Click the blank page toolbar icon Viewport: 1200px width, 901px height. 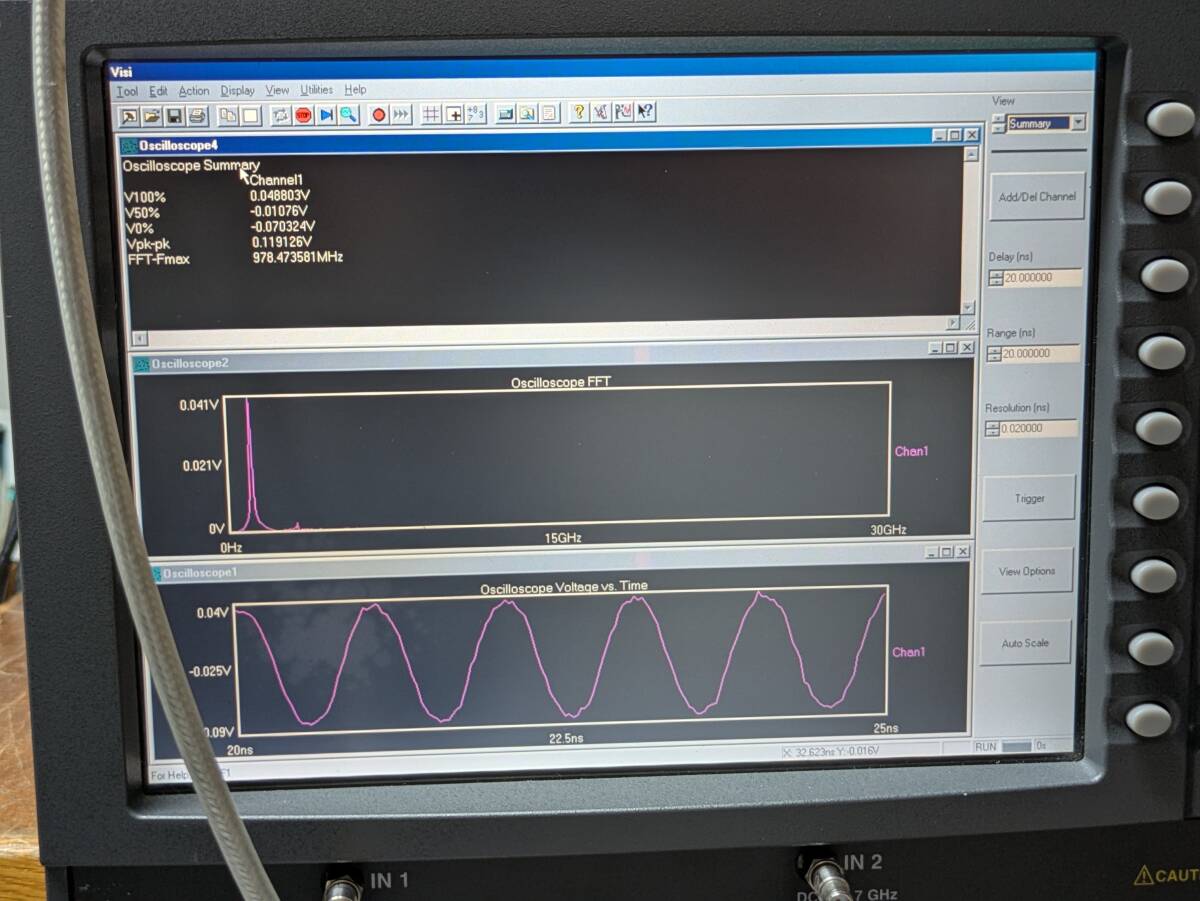coord(250,115)
